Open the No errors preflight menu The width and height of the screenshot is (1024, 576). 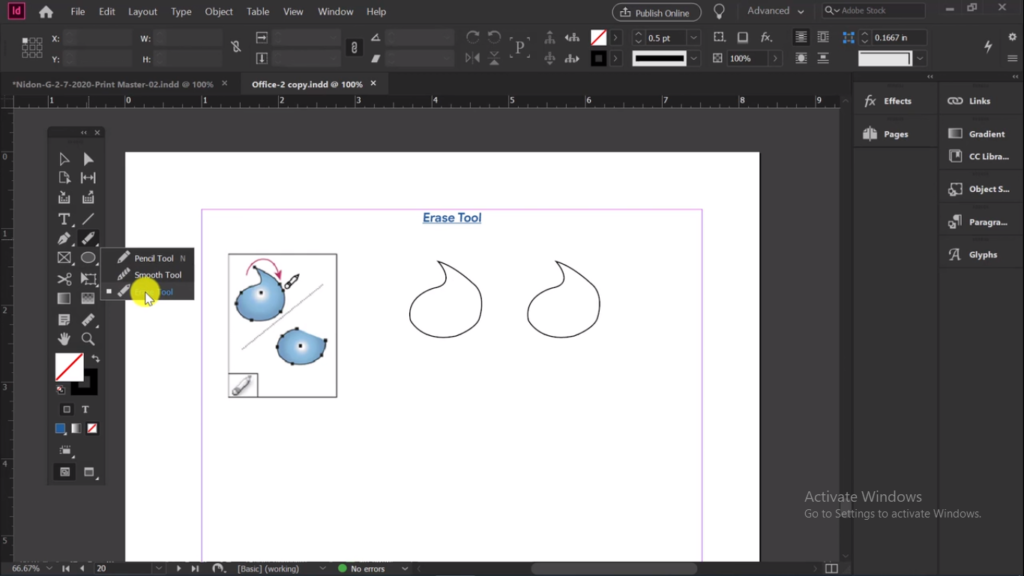(405, 569)
